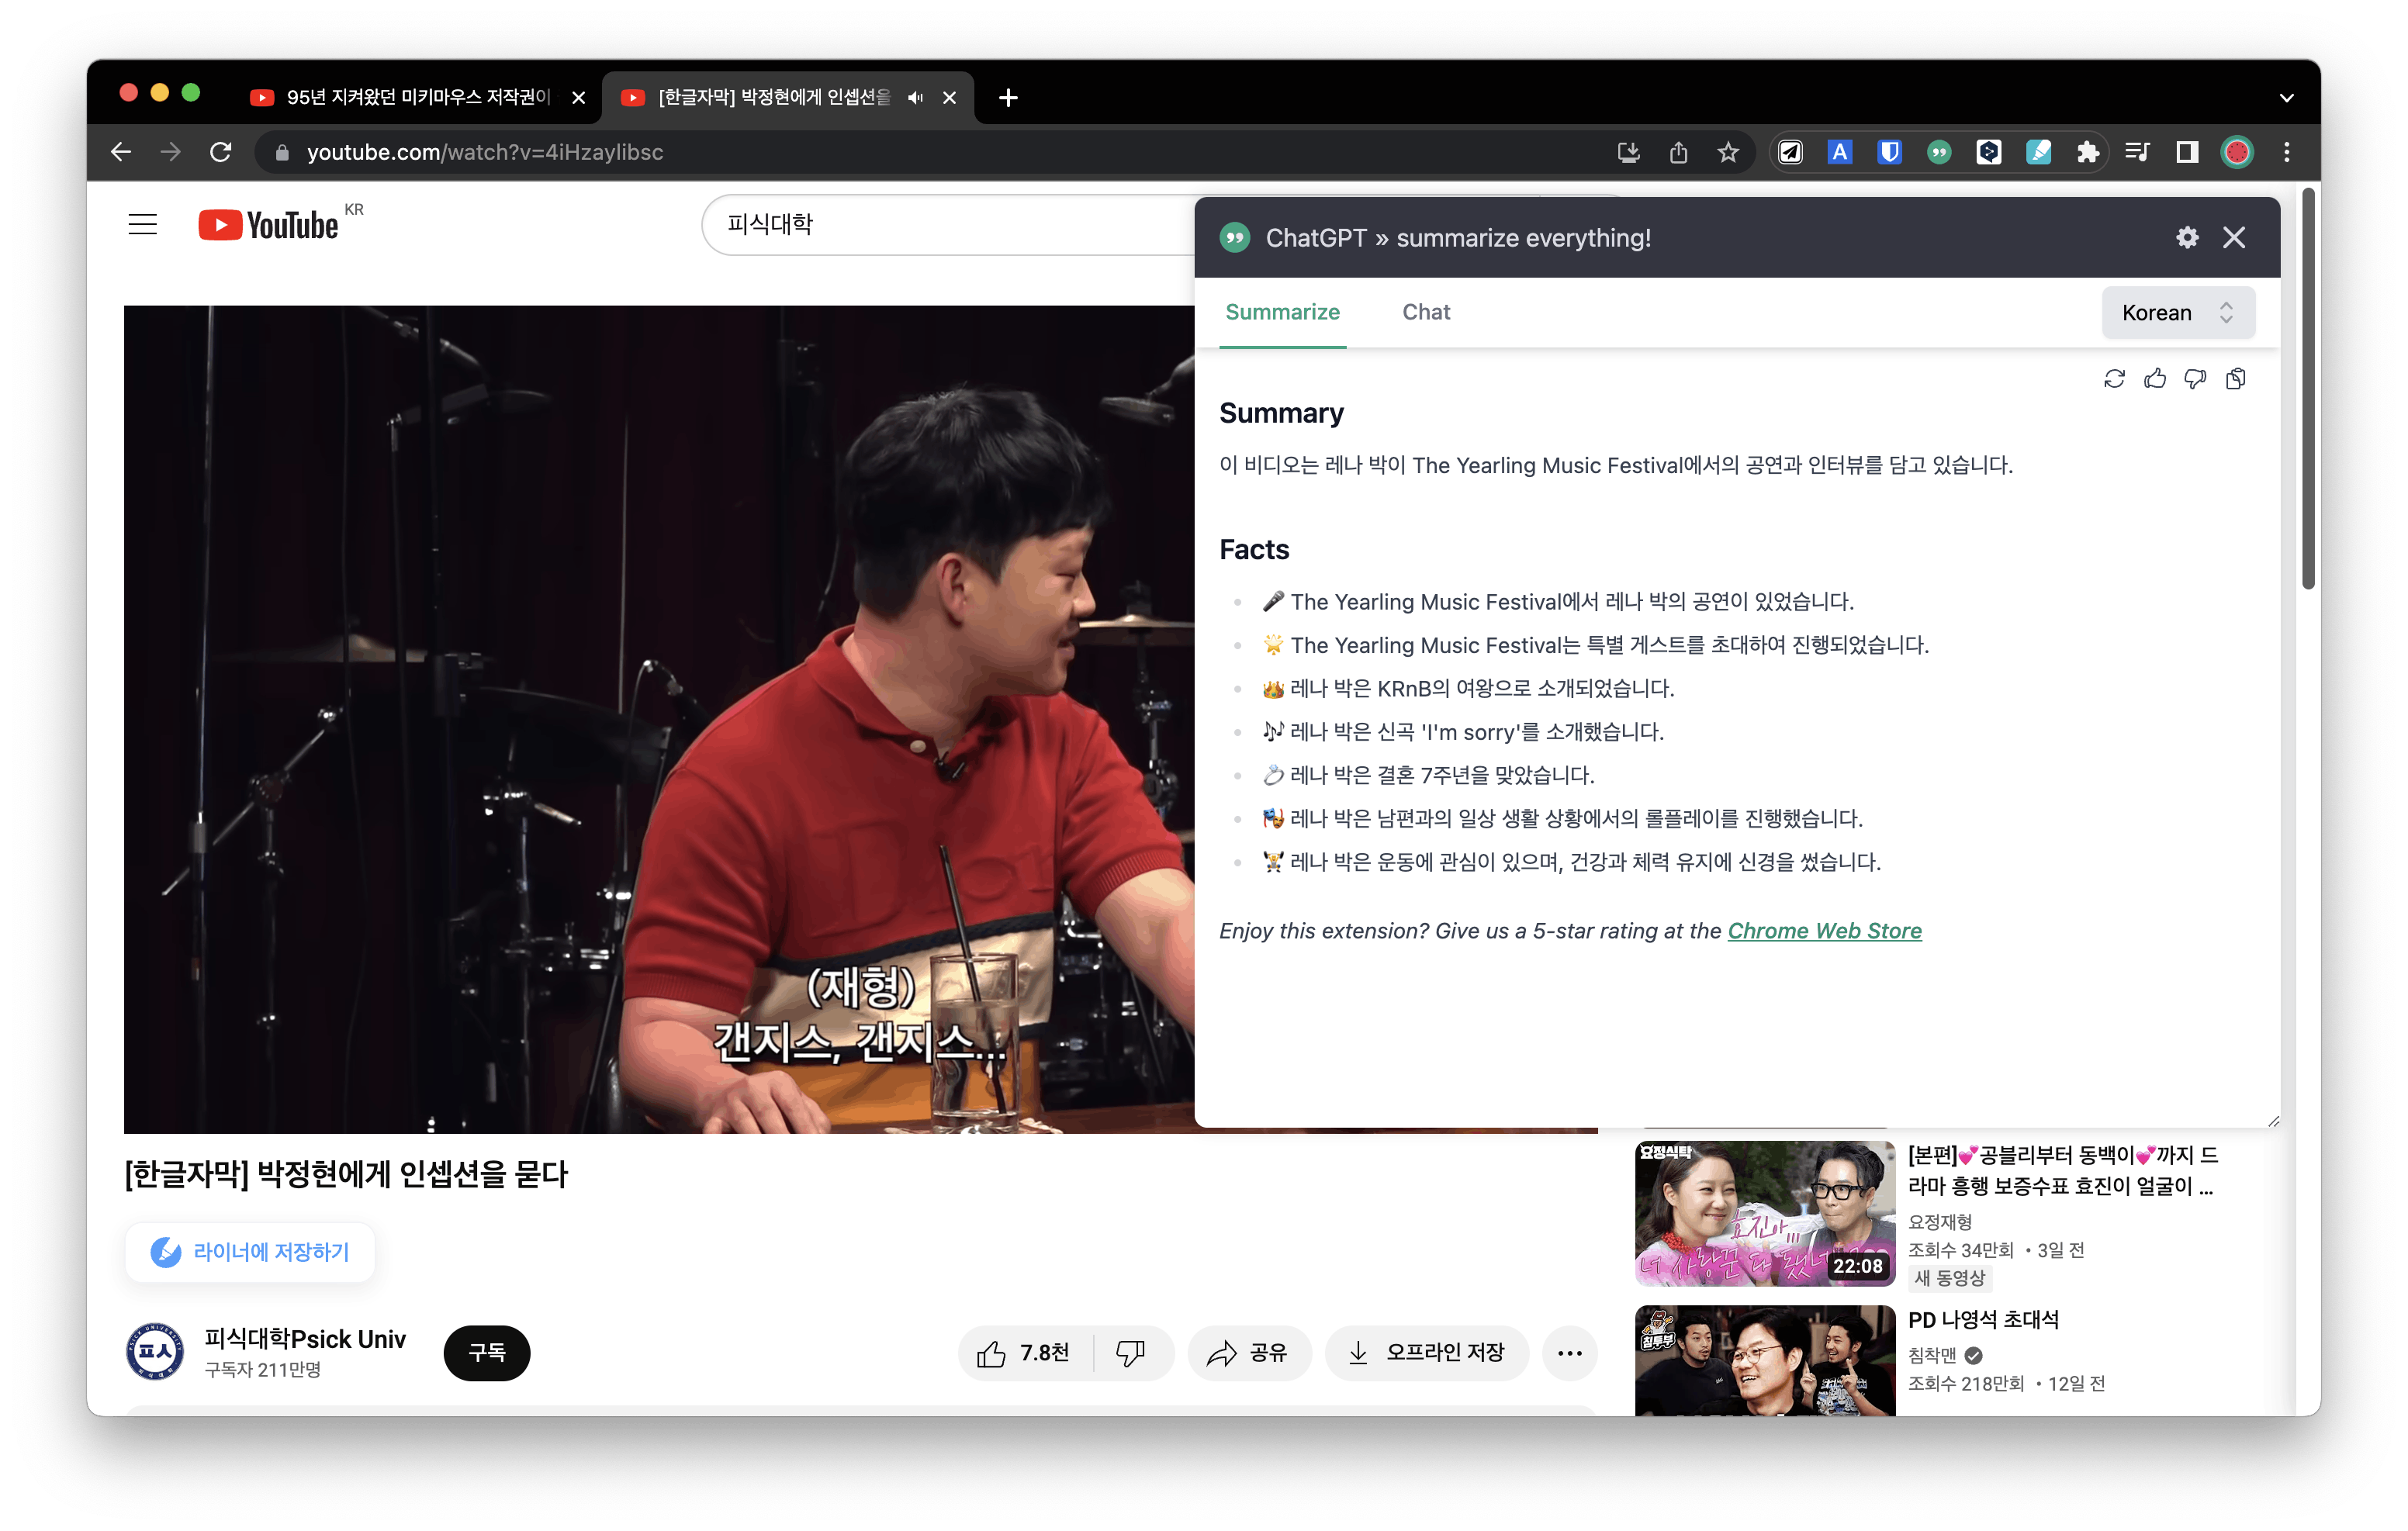Viewport: 2408px width, 1531px height.
Task: Copy the summary to clipboard
Action: click(x=2236, y=379)
